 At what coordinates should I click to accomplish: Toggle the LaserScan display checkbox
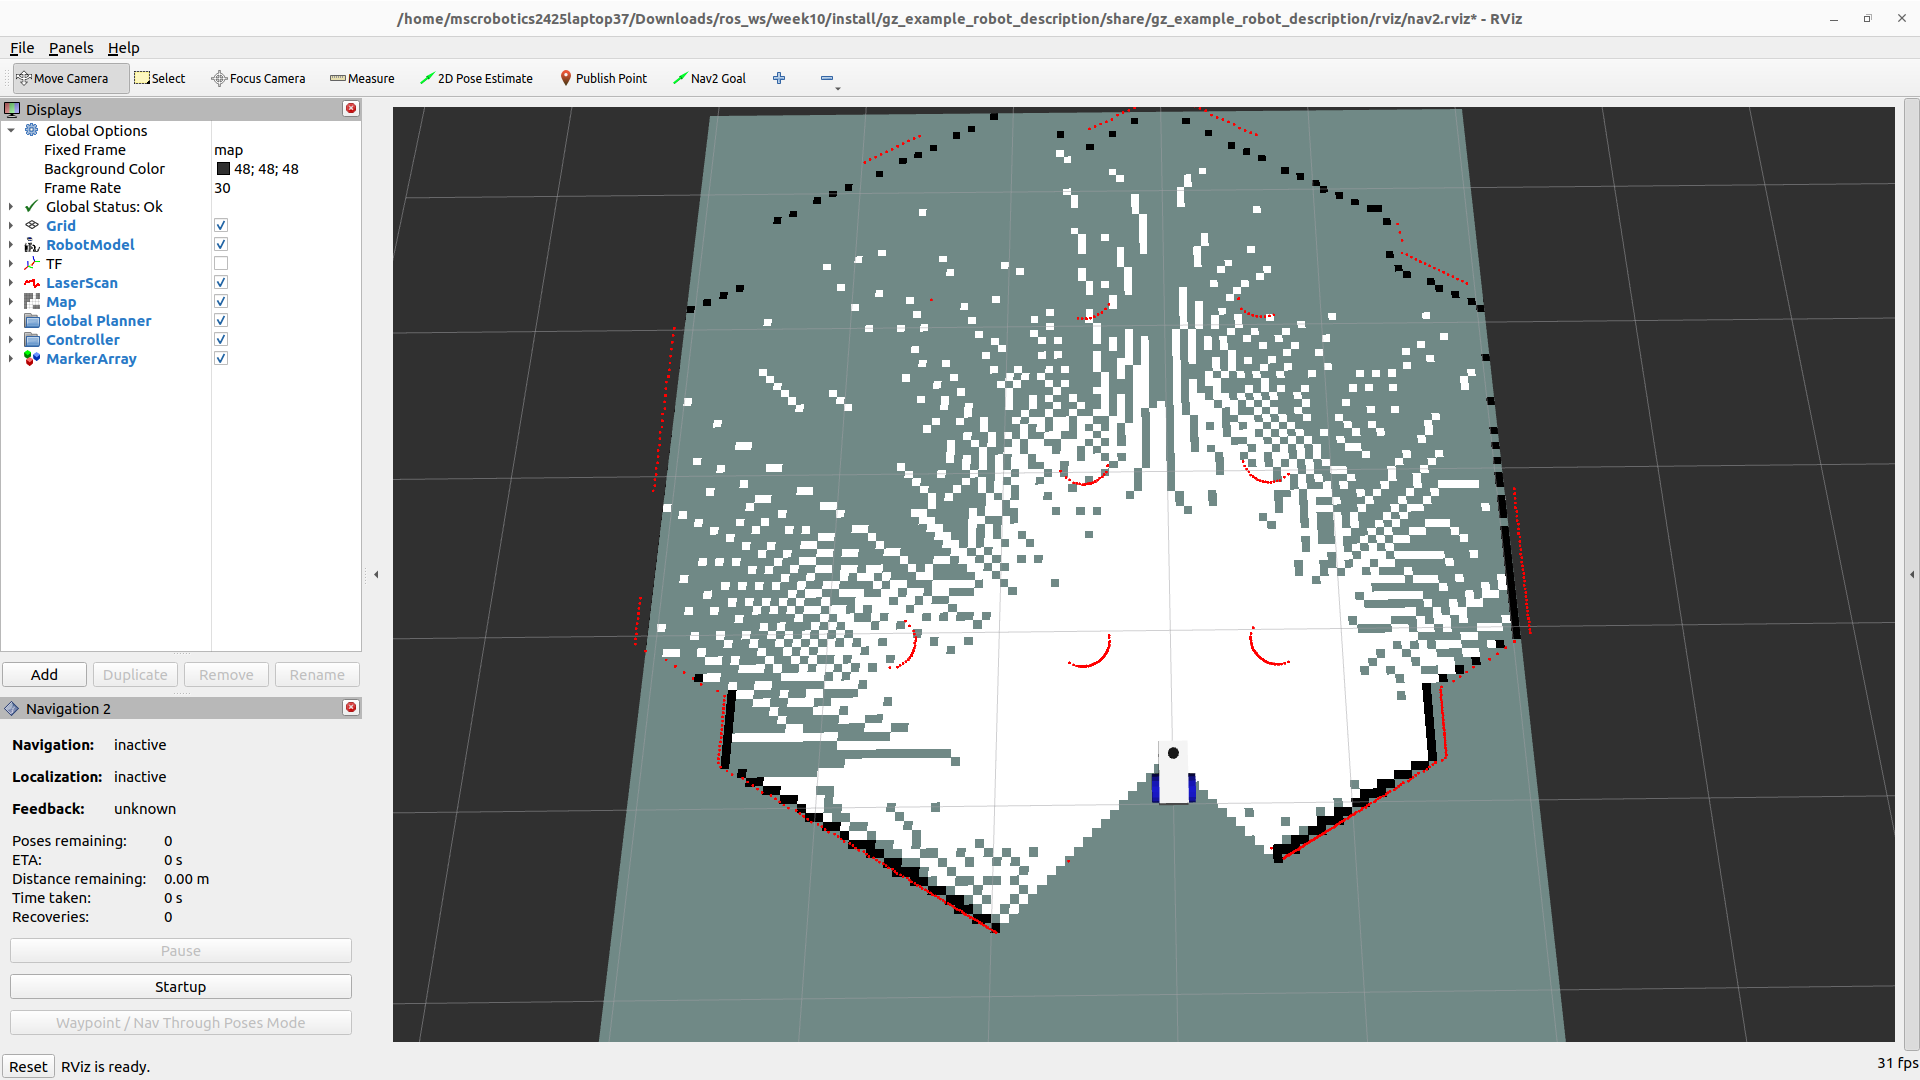pyautogui.click(x=221, y=282)
